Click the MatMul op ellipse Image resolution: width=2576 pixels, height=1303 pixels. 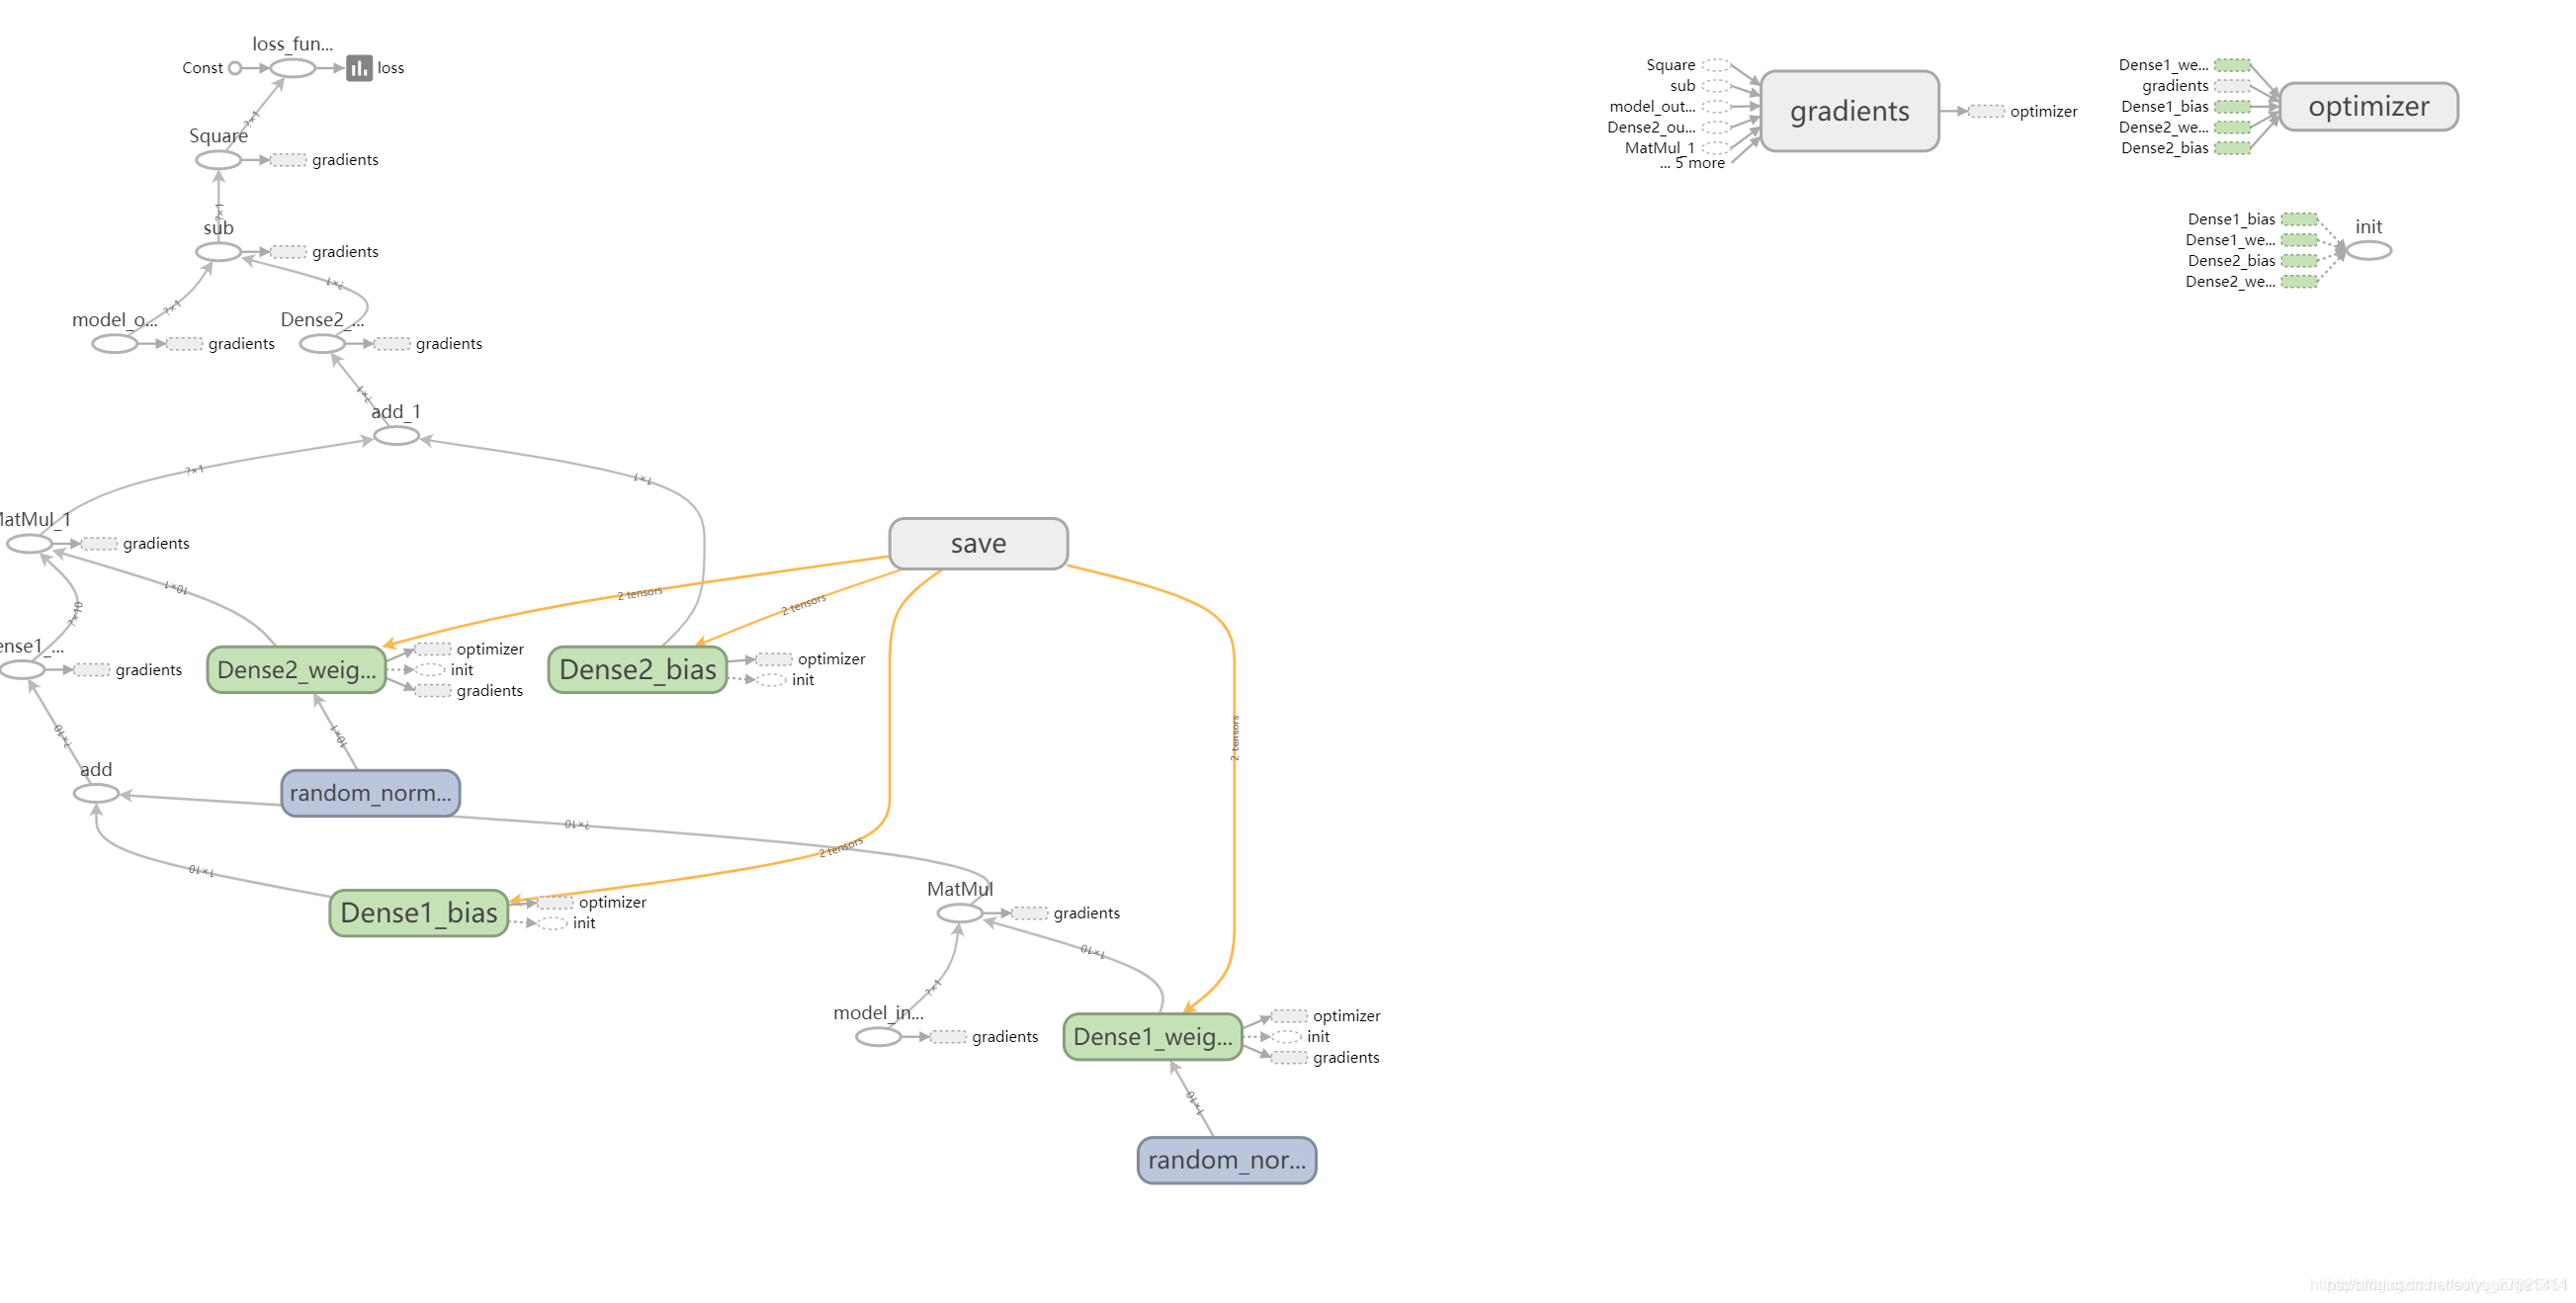(x=960, y=913)
